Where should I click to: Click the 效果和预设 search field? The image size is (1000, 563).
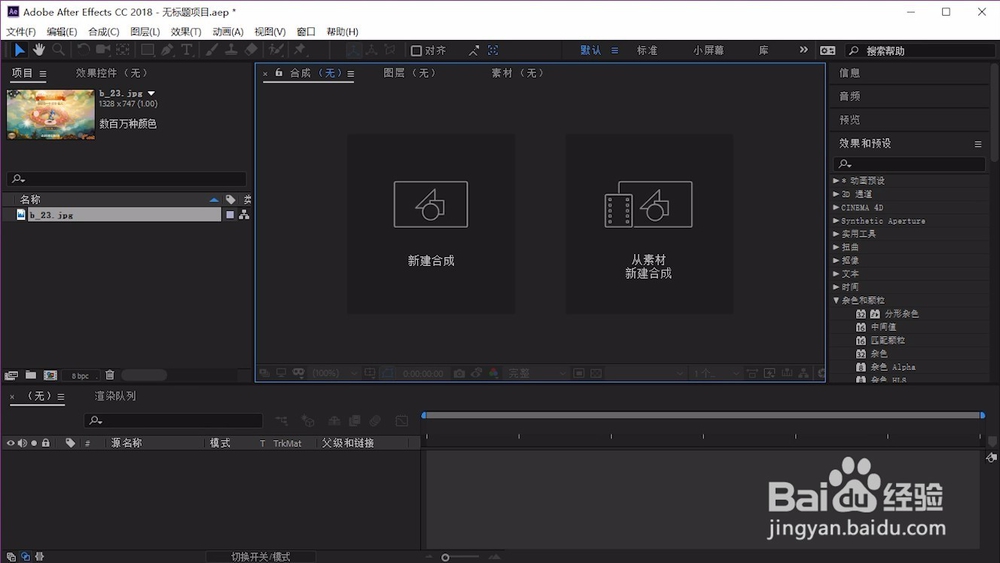[x=909, y=164]
